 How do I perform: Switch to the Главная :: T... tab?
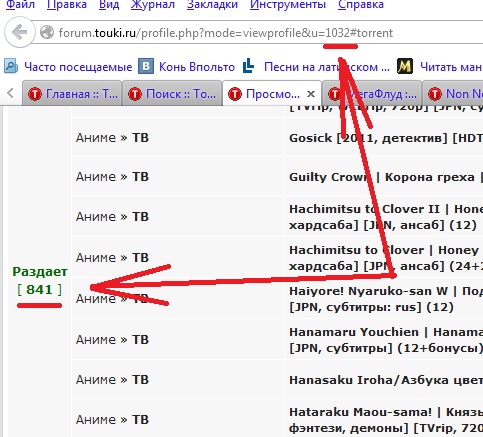(x=72, y=94)
